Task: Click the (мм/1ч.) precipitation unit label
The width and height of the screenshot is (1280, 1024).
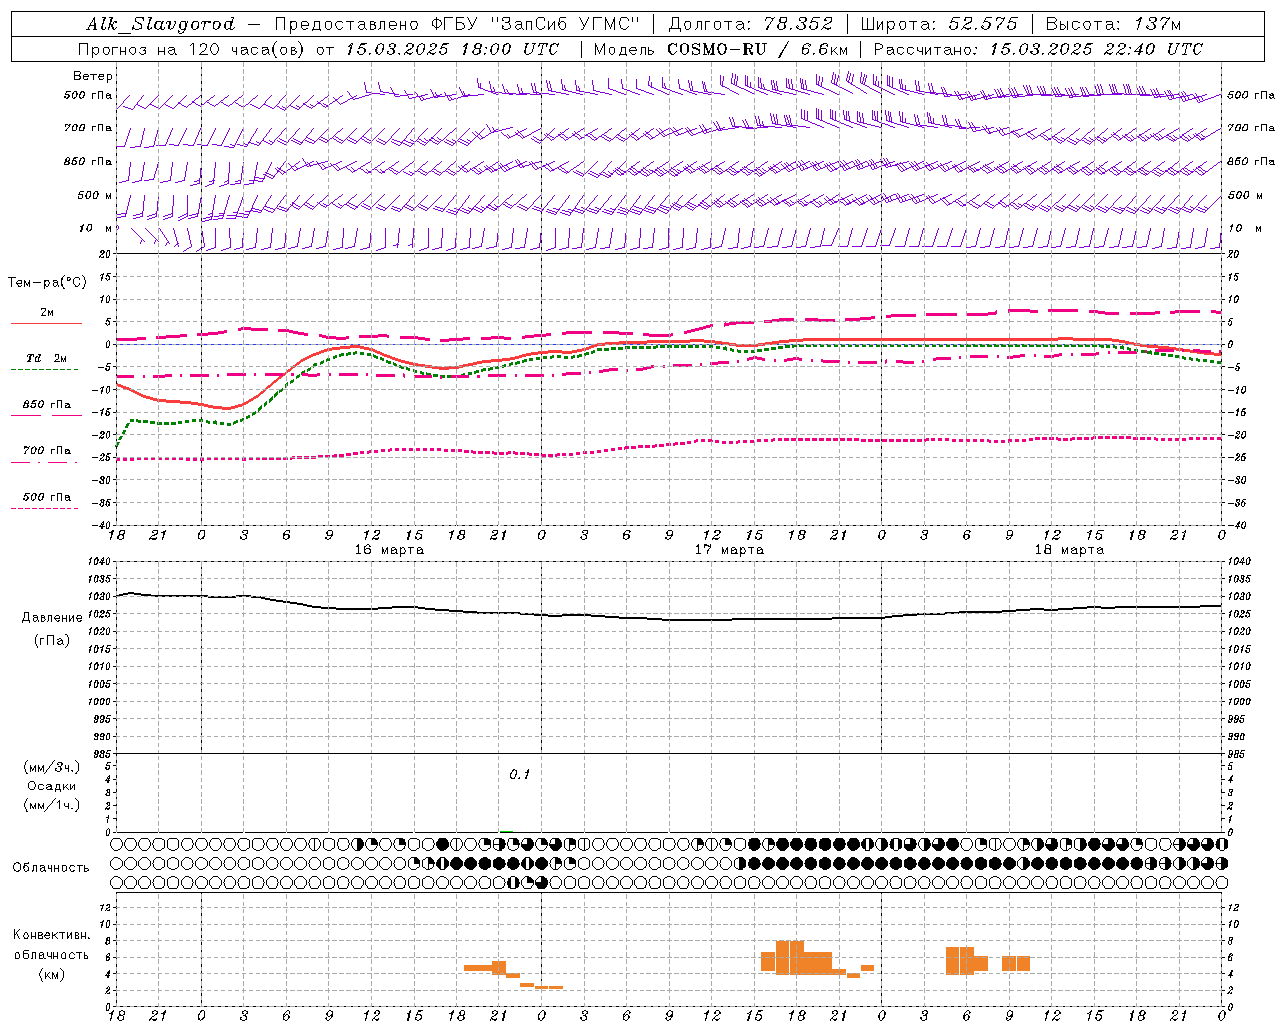Action: pos(52,805)
